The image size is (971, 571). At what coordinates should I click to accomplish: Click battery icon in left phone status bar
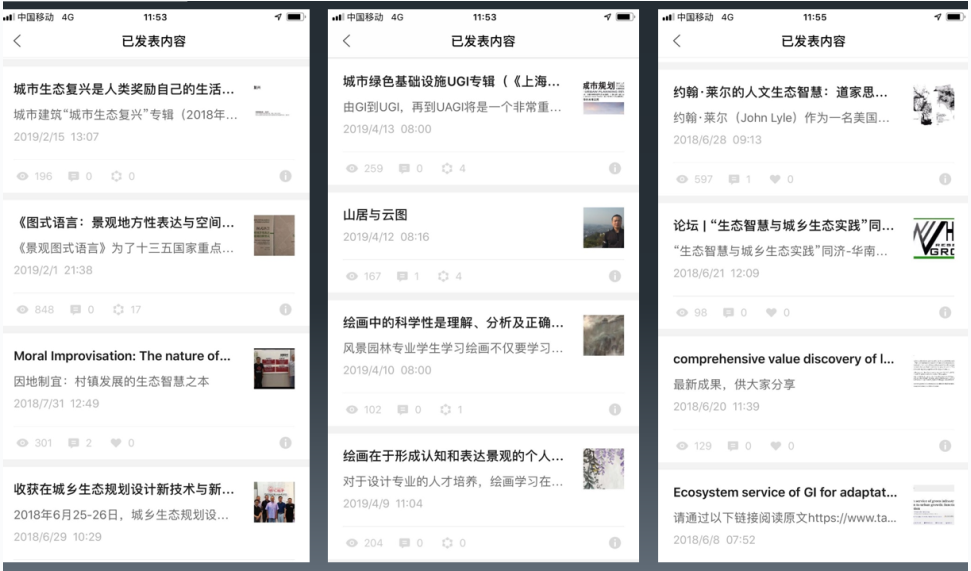[295, 17]
